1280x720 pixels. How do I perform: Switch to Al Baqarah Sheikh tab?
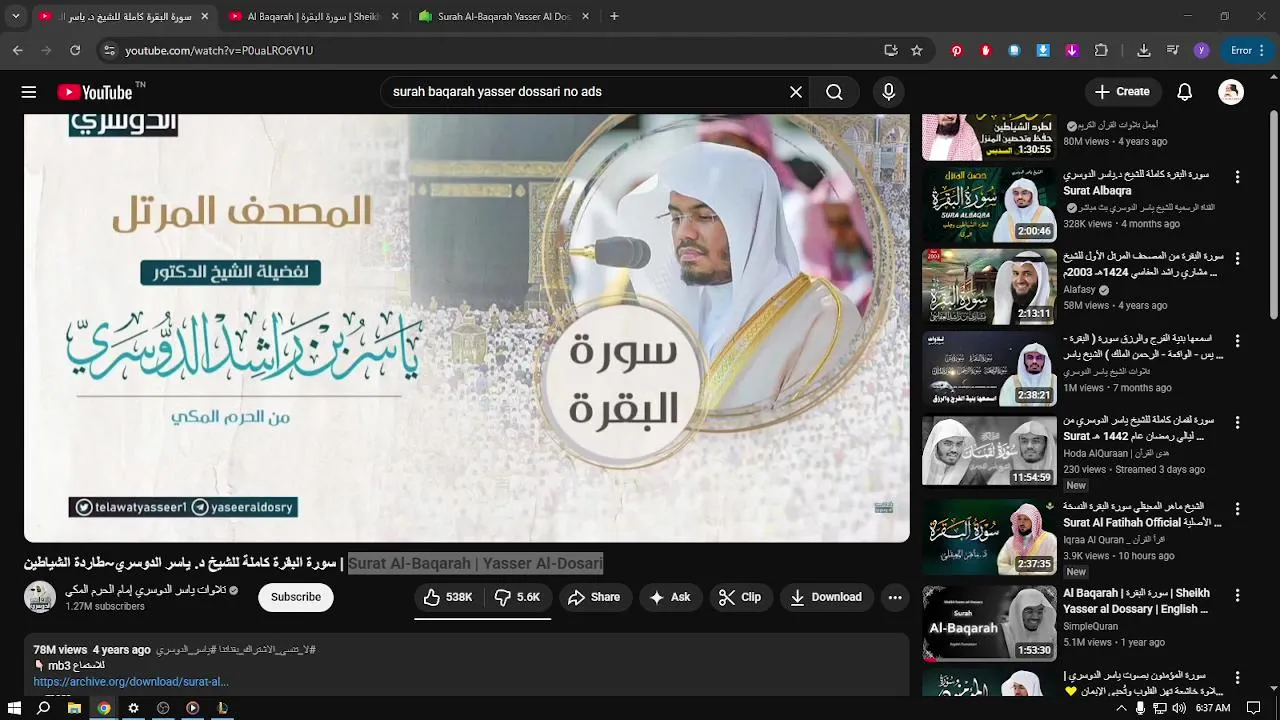point(304,17)
